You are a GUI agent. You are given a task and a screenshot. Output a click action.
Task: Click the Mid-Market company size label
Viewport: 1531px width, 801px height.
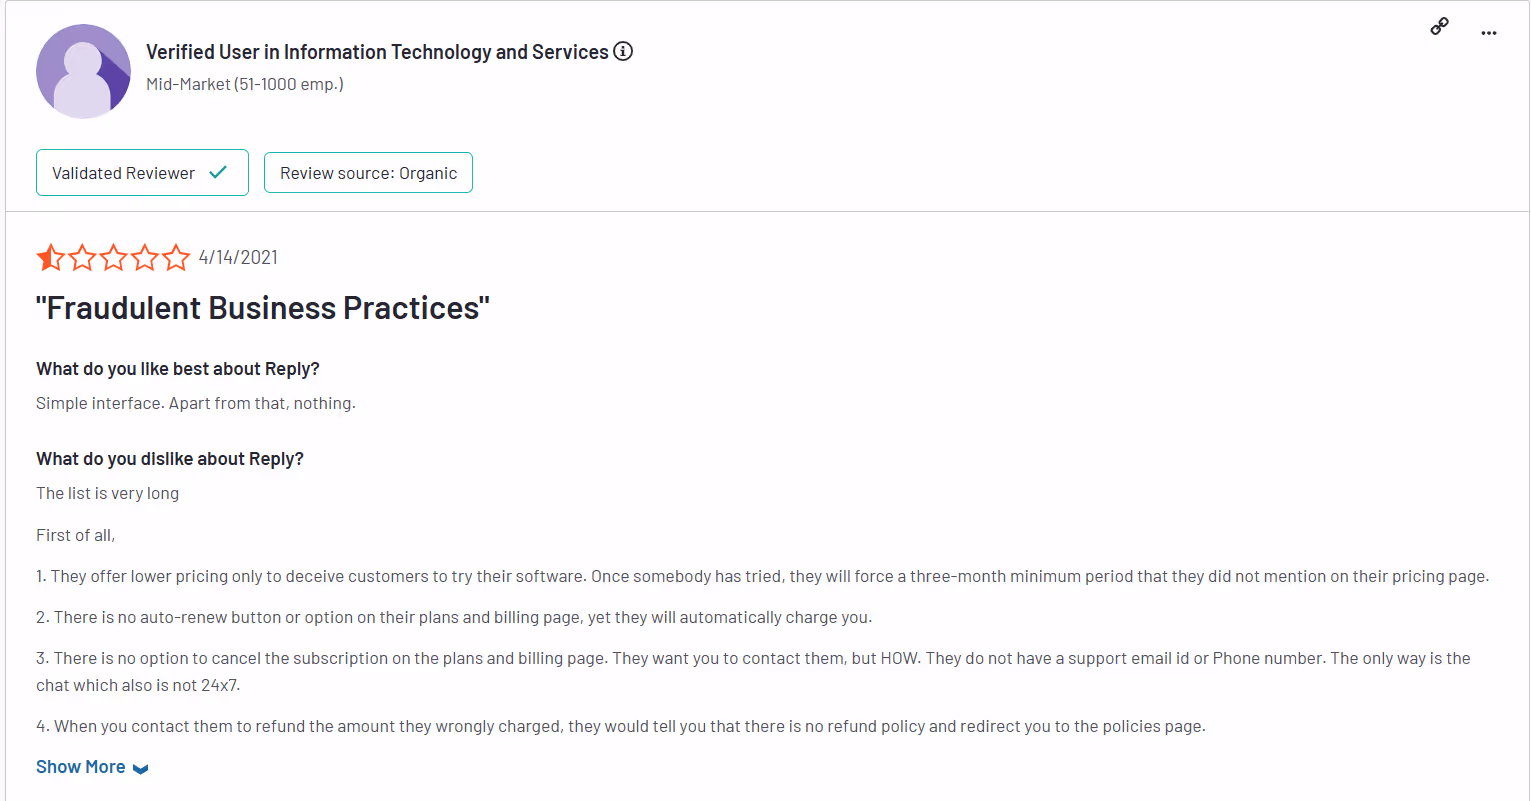coord(244,84)
